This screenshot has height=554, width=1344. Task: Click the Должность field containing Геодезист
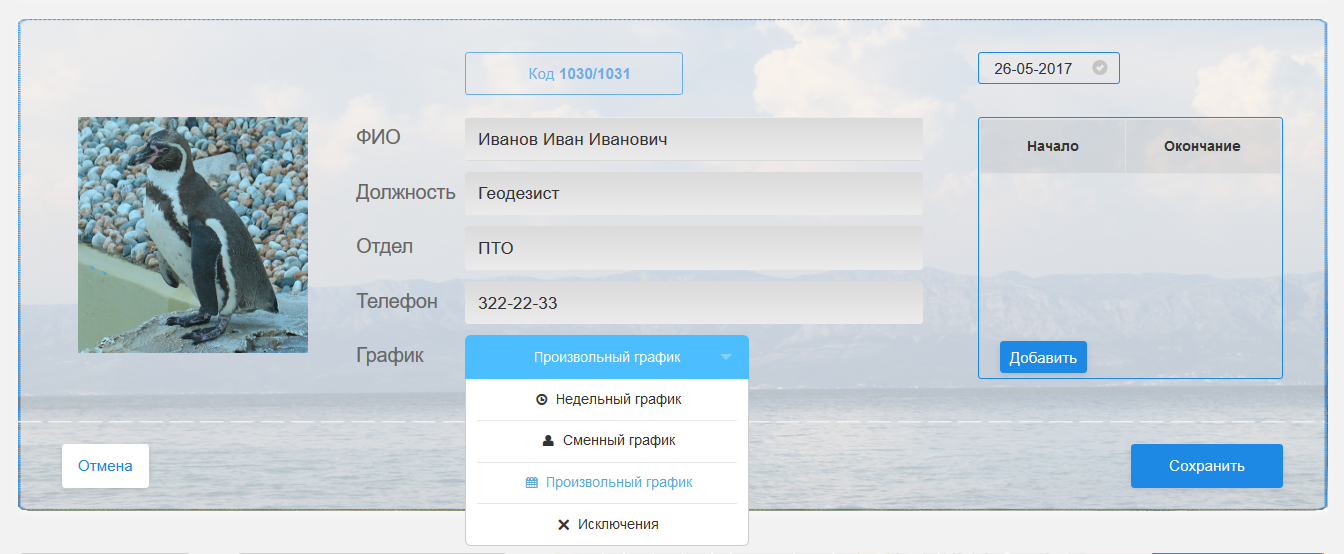click(694, 193)
